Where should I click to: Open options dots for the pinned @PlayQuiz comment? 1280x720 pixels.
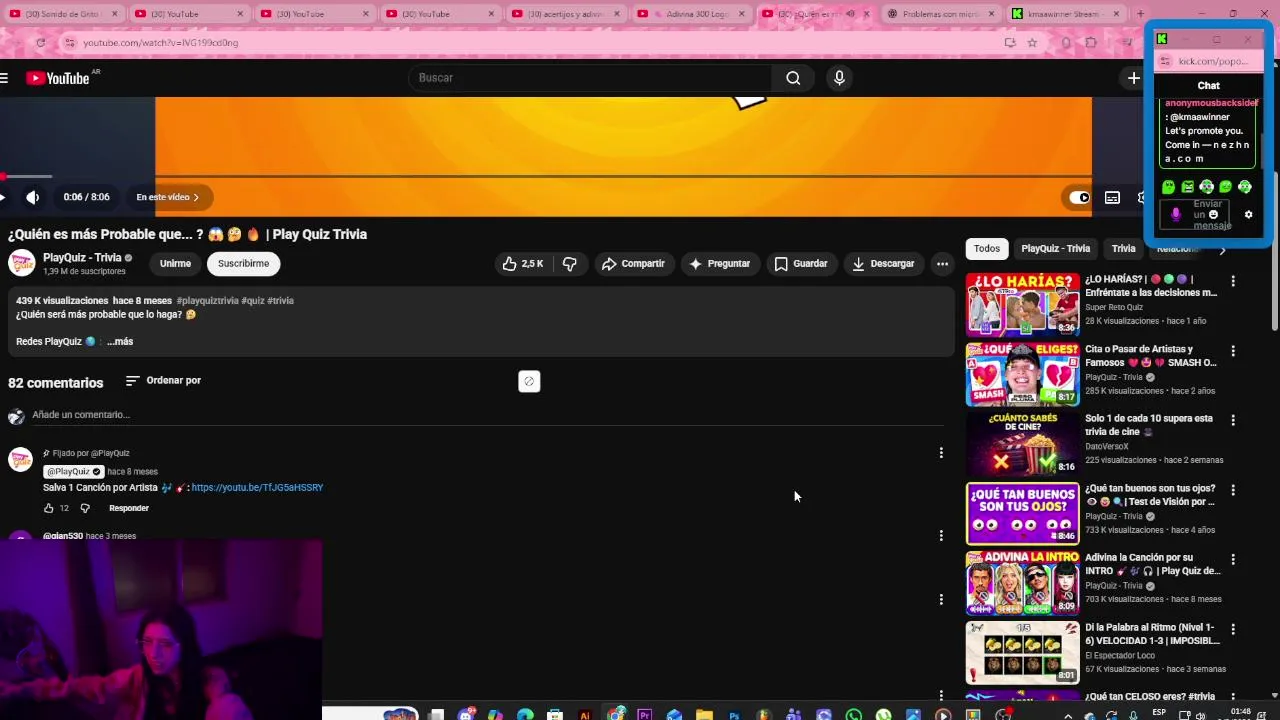[x=941, y=453]
